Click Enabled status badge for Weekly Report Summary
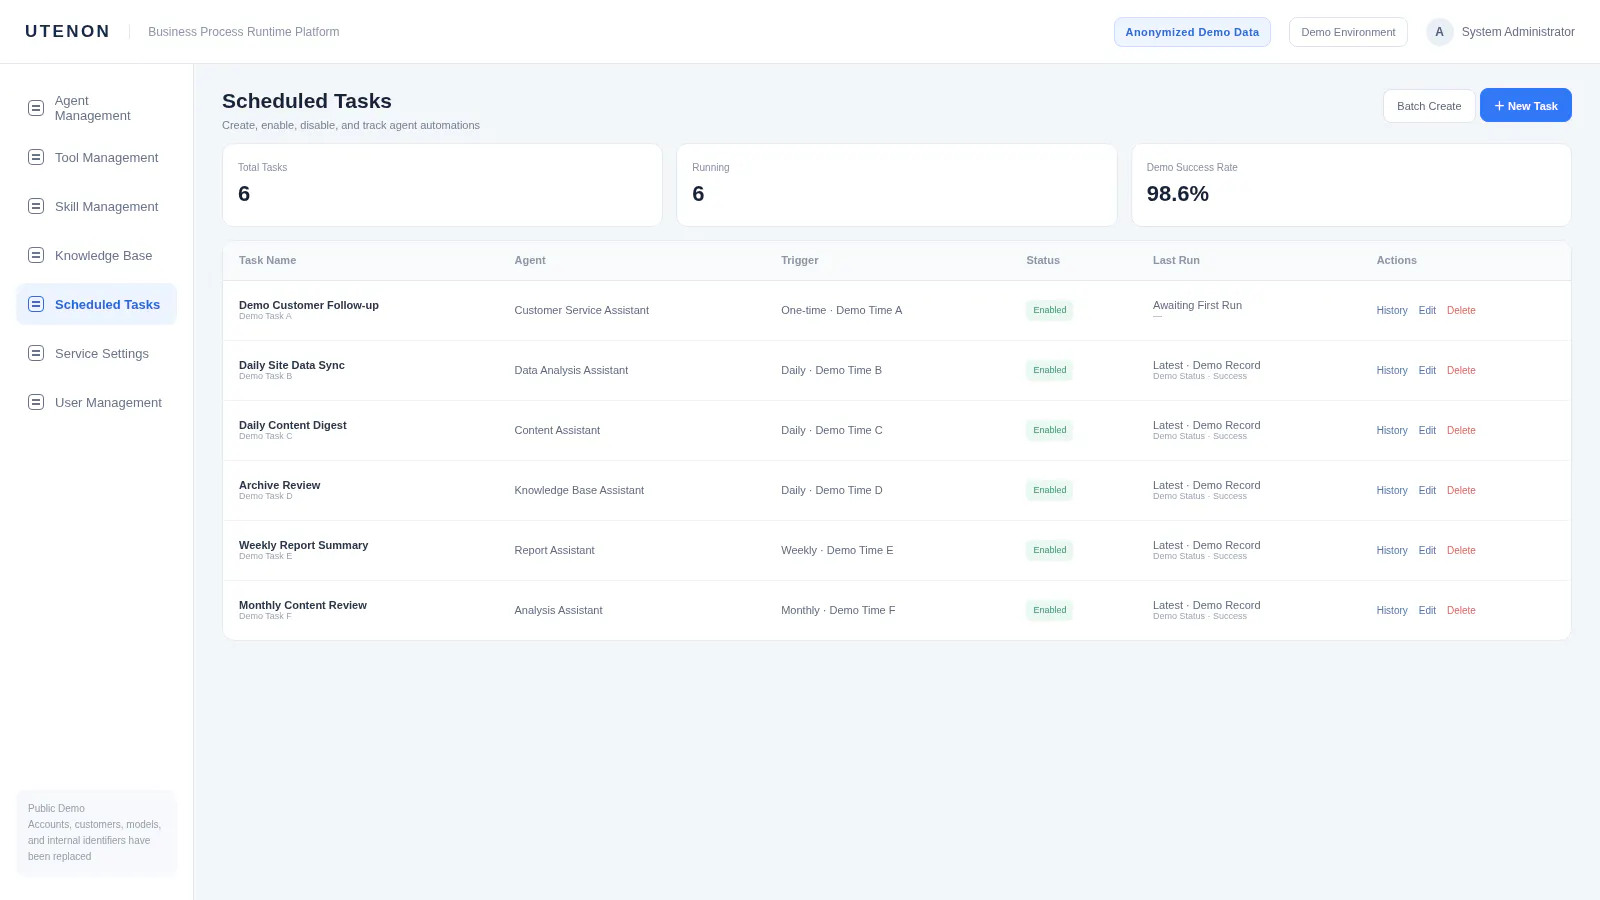 [x=1049, y=550]
